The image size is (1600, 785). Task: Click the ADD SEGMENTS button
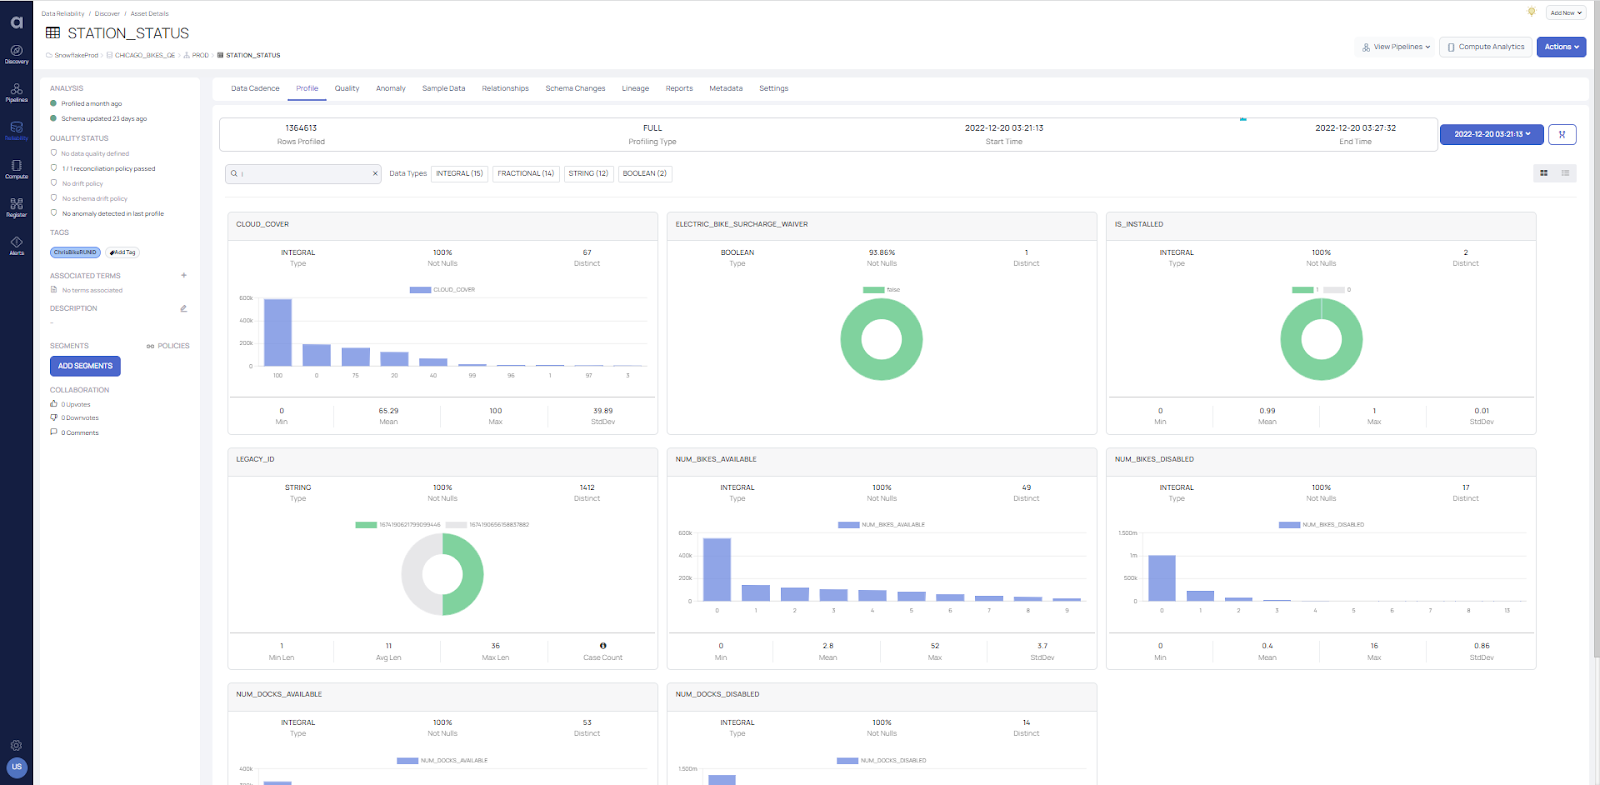85,366
